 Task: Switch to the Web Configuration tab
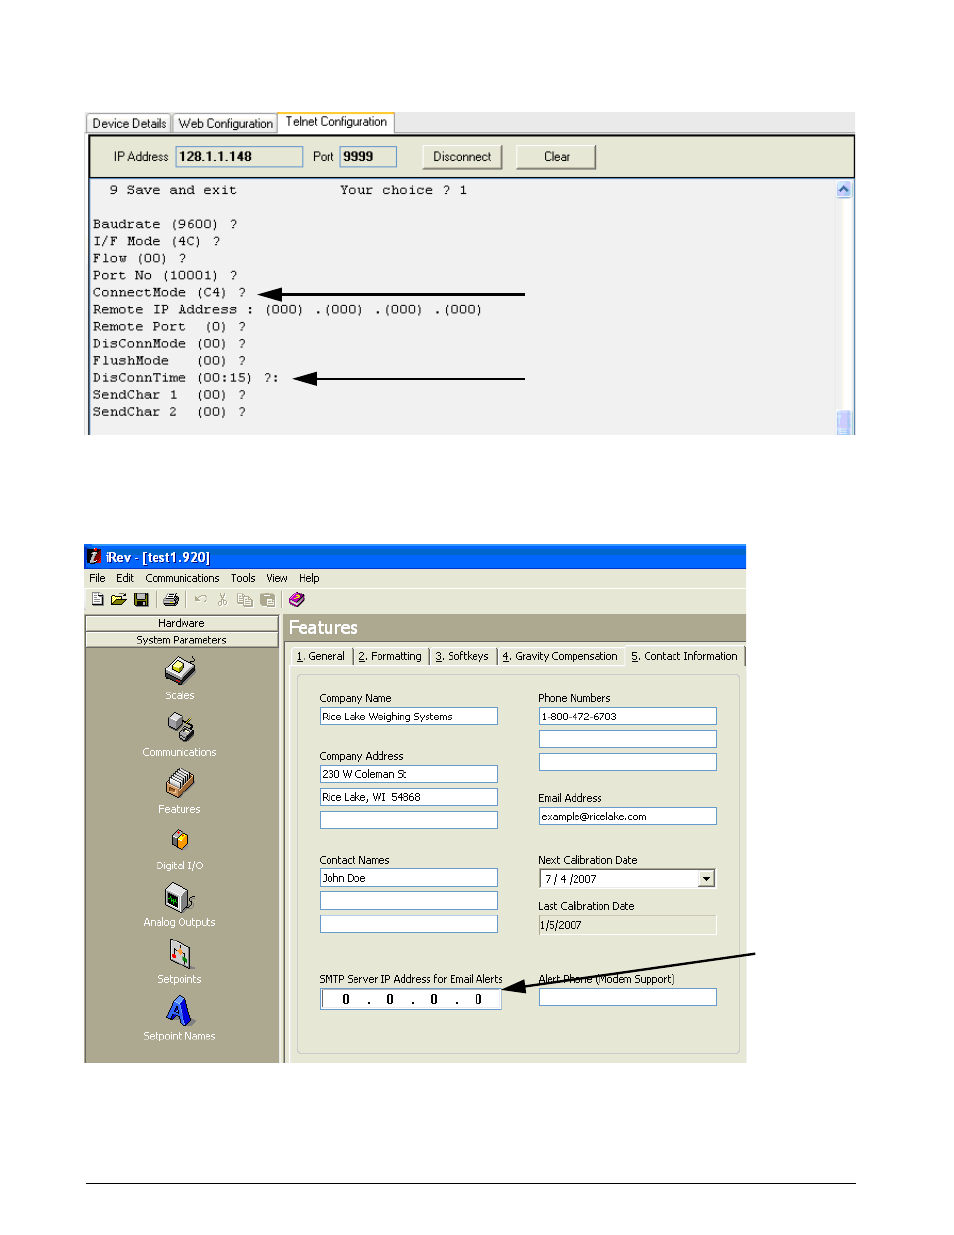[225, 124]
